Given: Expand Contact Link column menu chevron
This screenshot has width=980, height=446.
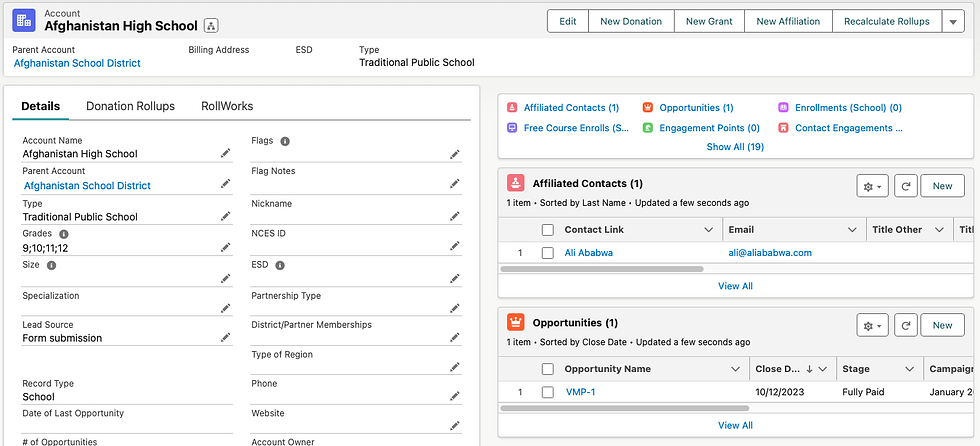Looking at the screenshot, I should tap(708, 230).
